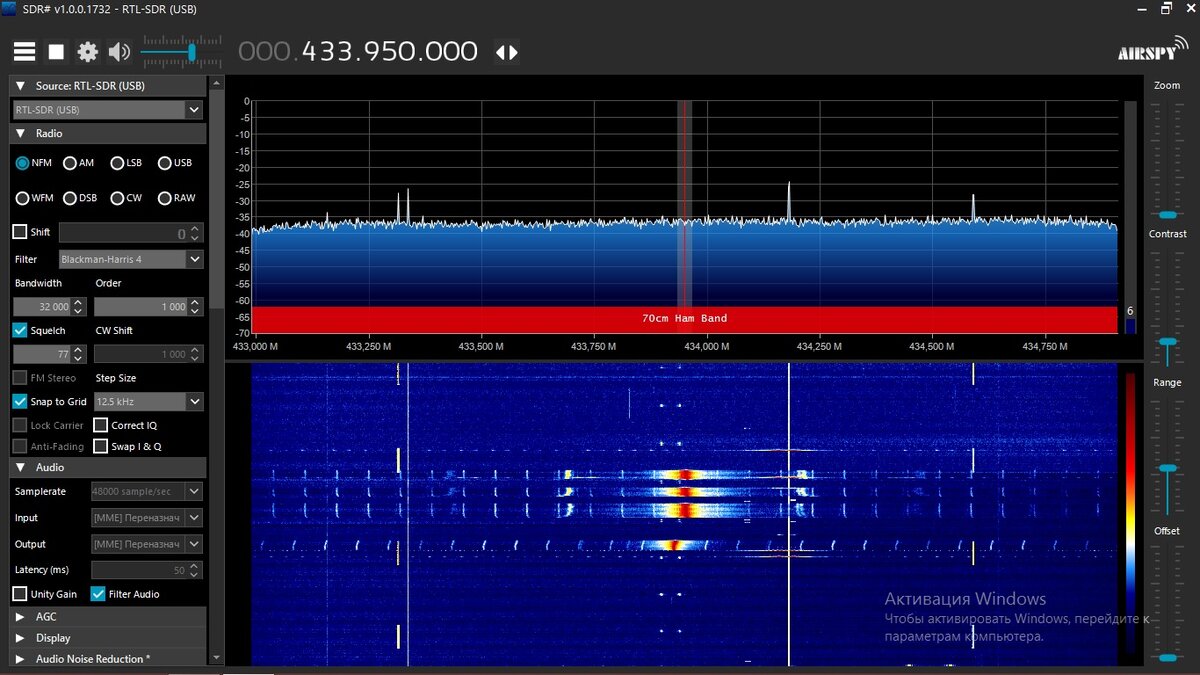This screenshot has width=1200, height=675.
Task: Click the Bandwidth stepper arrows
Action: point(79,307)
